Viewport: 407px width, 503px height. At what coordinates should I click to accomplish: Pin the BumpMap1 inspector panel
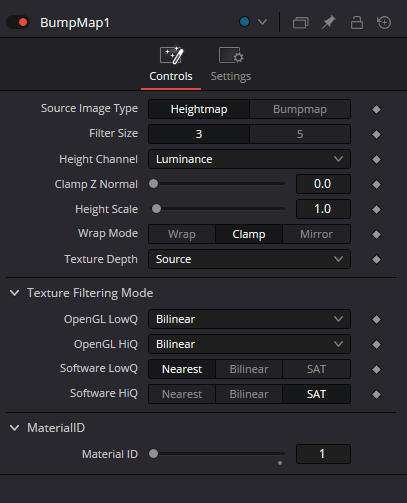pos(328,23)
